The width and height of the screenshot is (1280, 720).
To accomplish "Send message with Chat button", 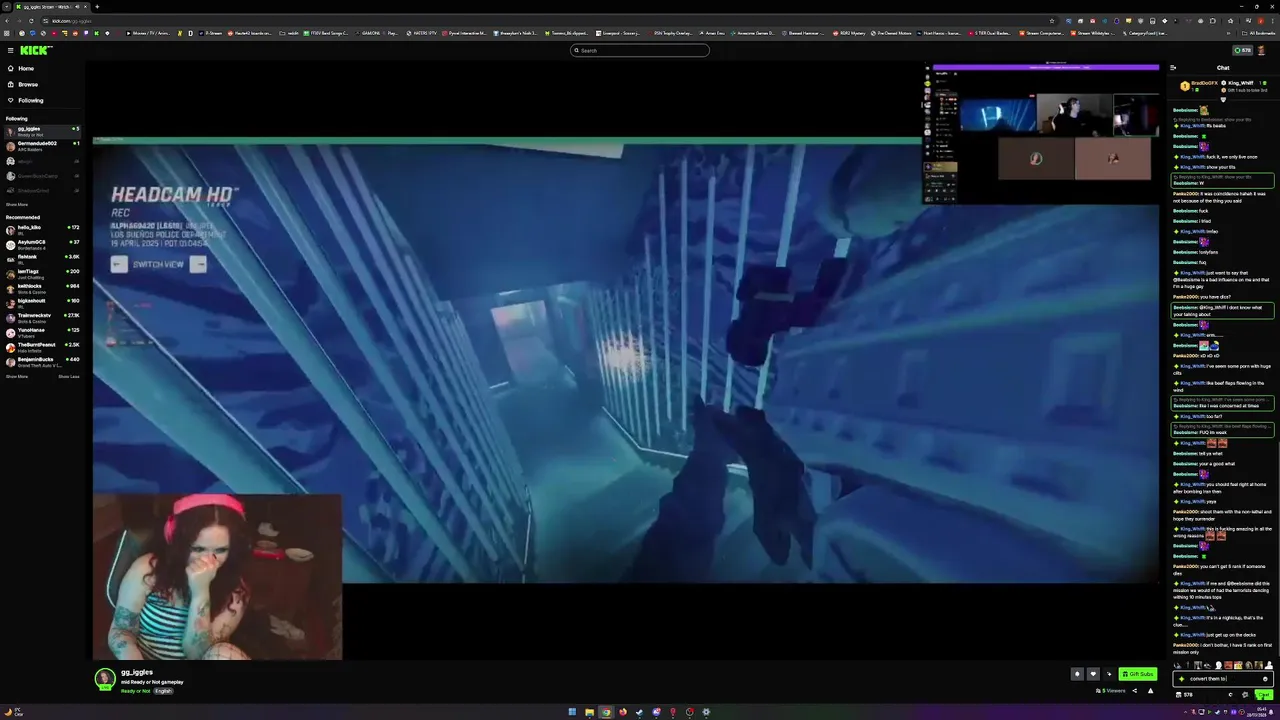I will click(x=1264, y=694).
